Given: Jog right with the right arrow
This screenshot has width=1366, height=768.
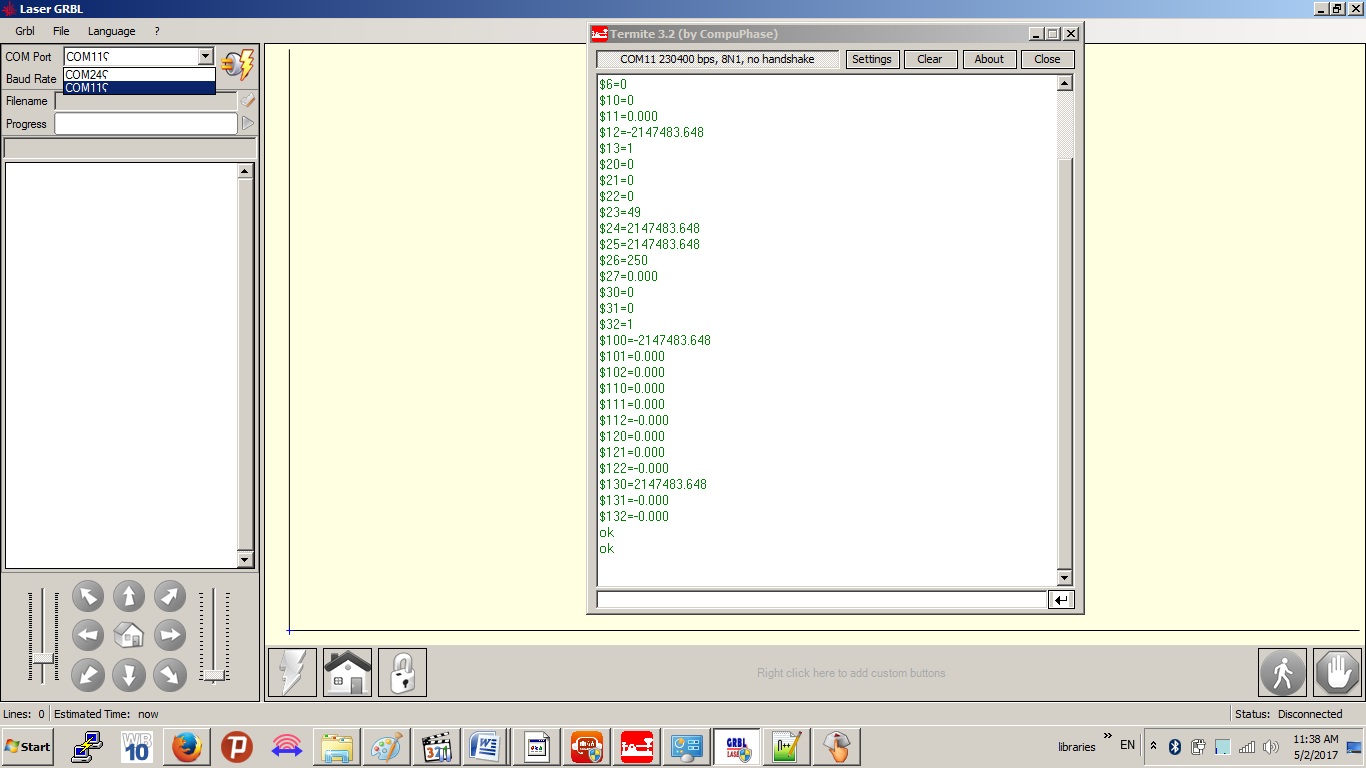Looking at the screenshot, I should point(170,635).
